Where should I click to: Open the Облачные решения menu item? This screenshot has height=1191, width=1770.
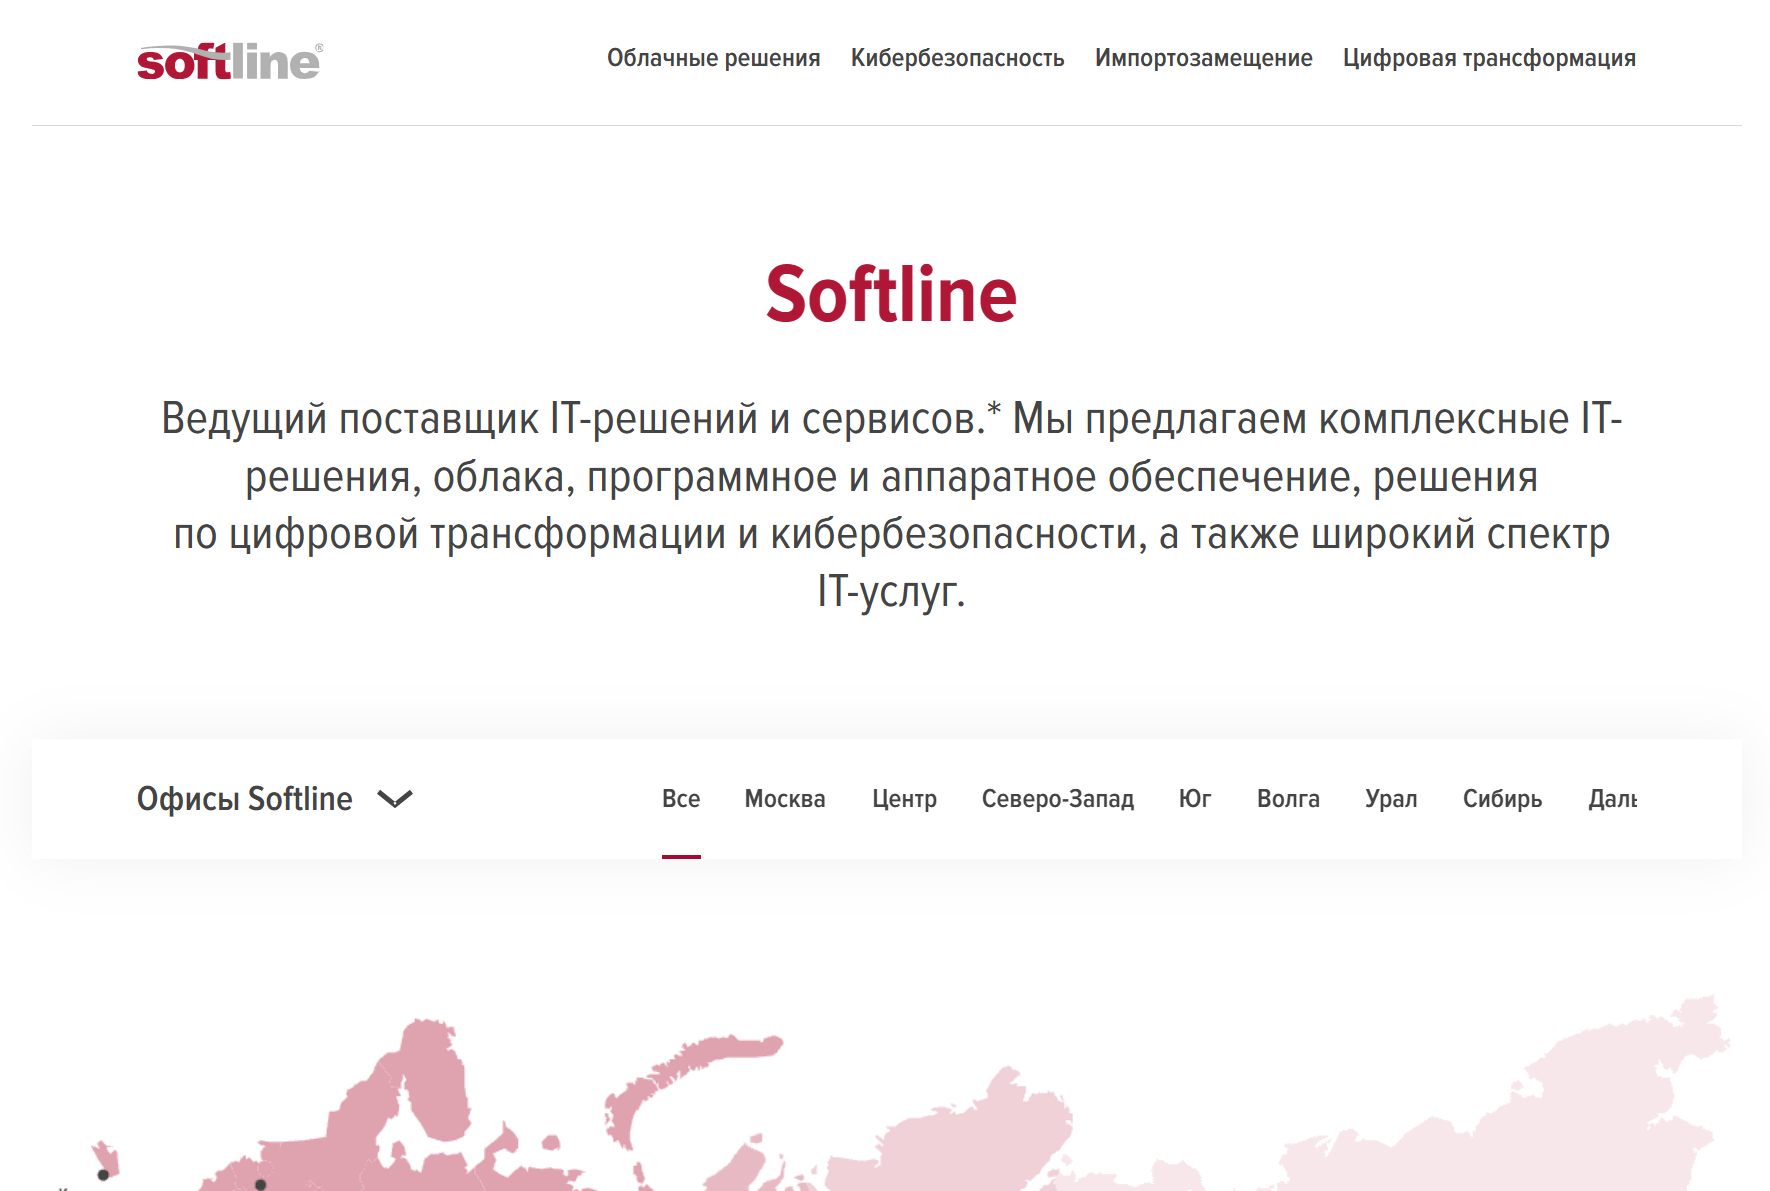713,58
